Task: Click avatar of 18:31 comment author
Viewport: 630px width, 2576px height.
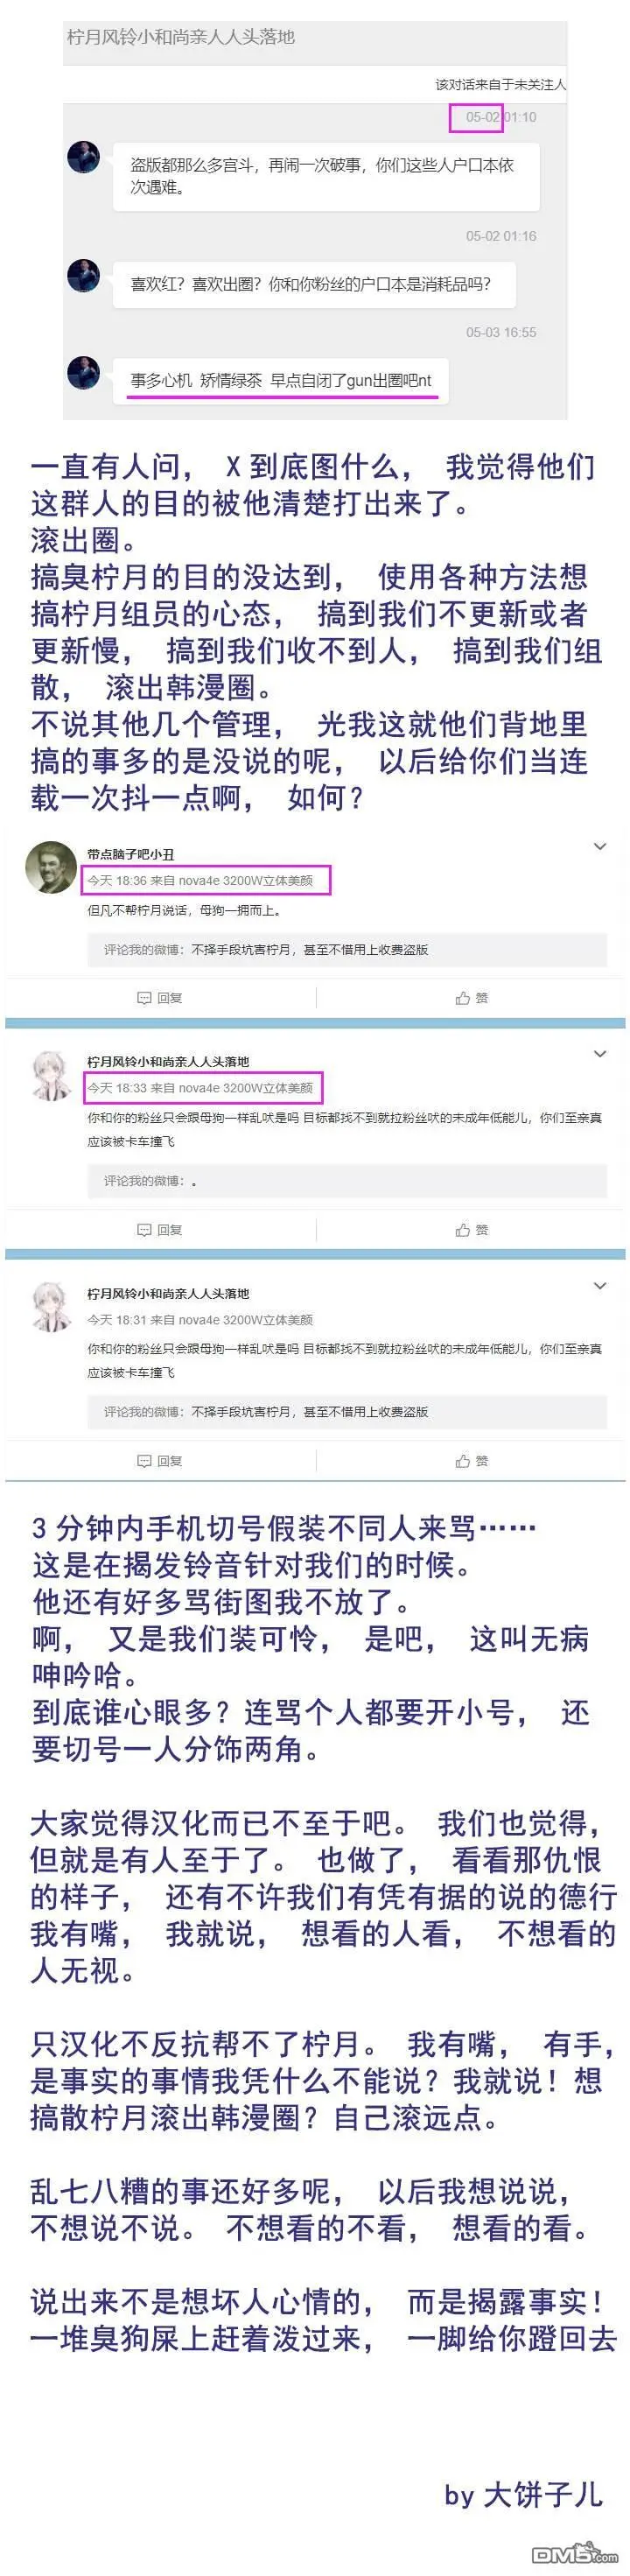Action: (x=52, y=1307)
